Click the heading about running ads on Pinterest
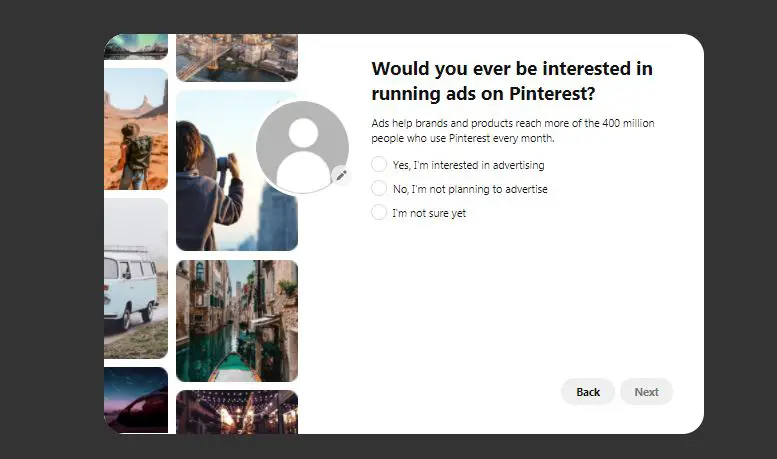The image size is (777, 459). (512, 81)
